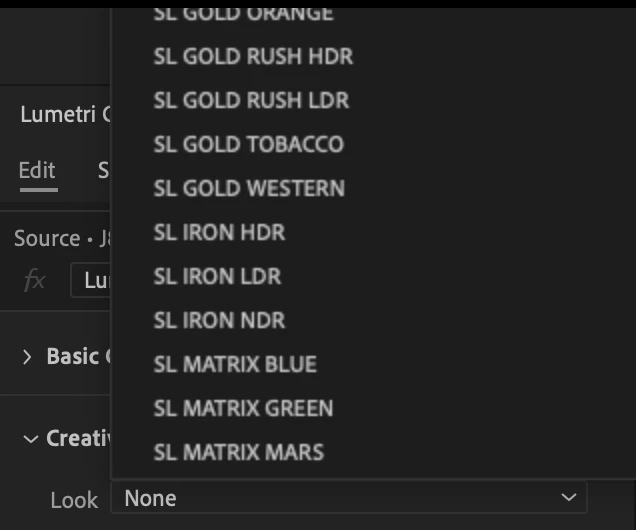Switch to the Edit tab
The image size is (636, 530).
37,170
